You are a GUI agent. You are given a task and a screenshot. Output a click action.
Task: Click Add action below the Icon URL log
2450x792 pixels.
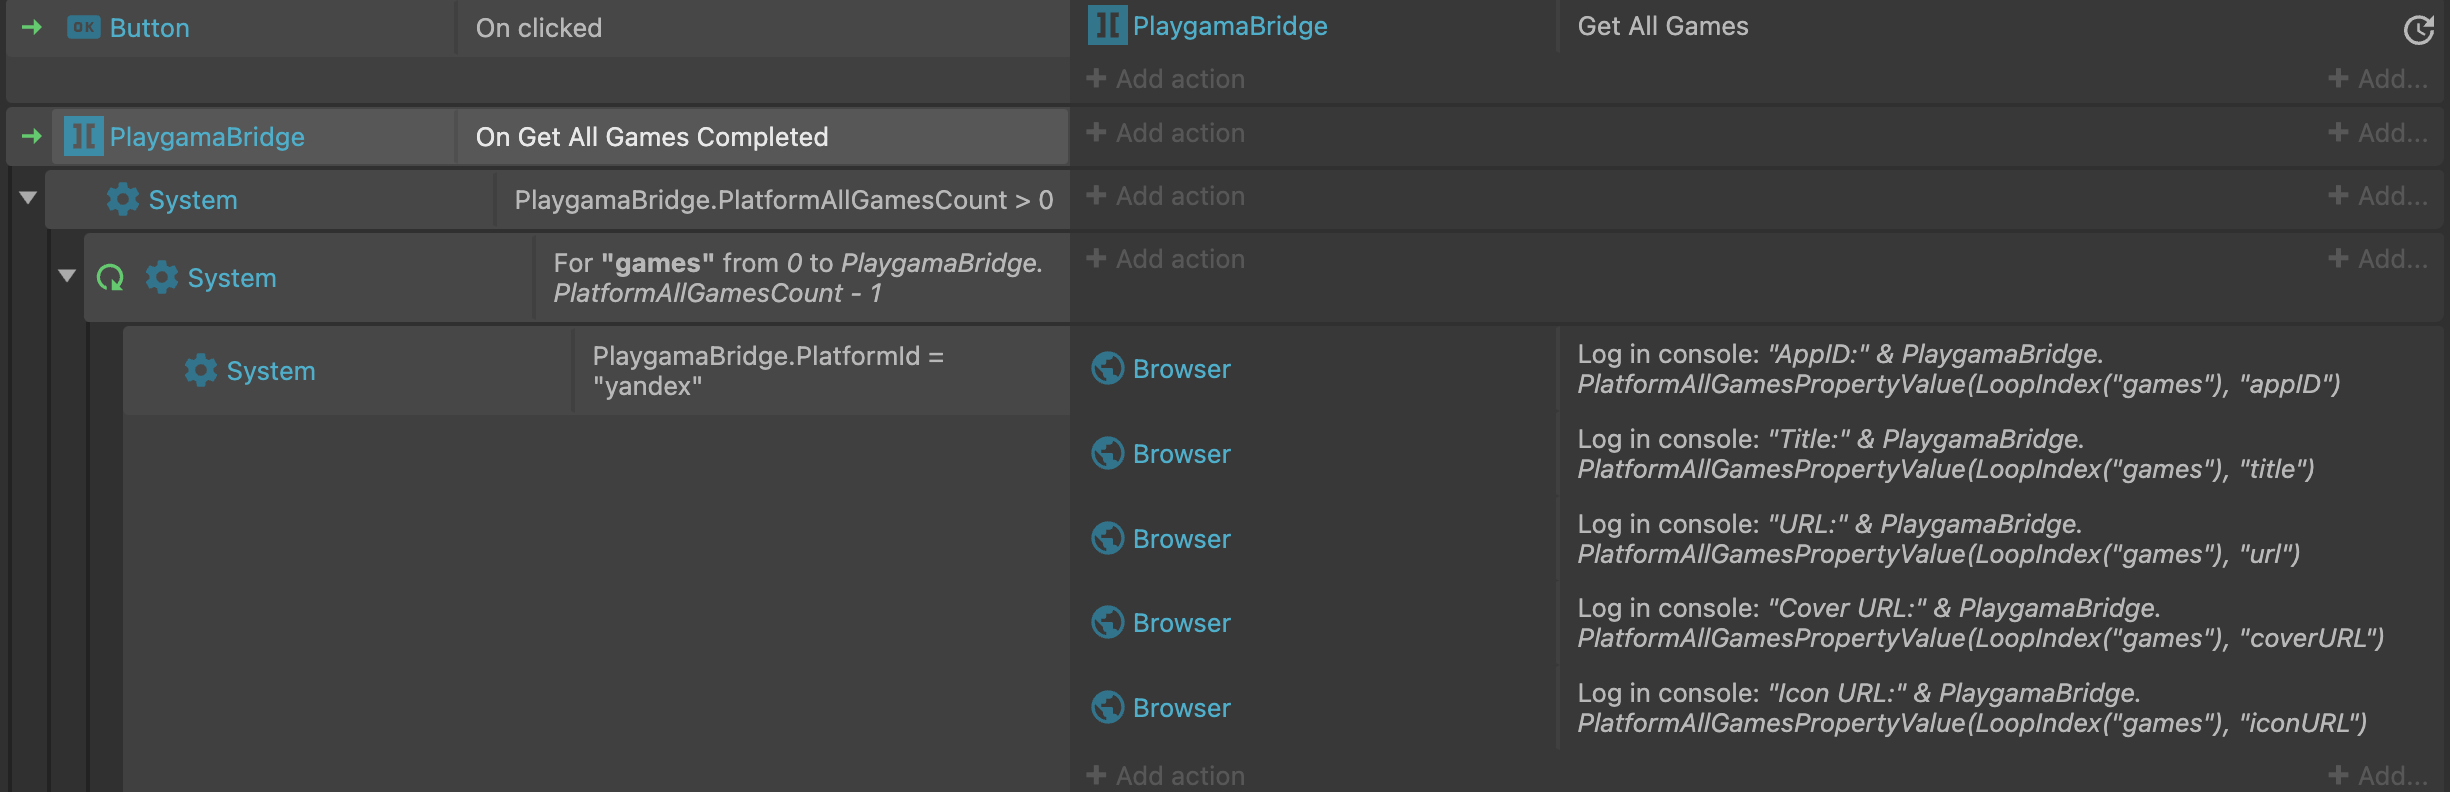(1166, 775)
